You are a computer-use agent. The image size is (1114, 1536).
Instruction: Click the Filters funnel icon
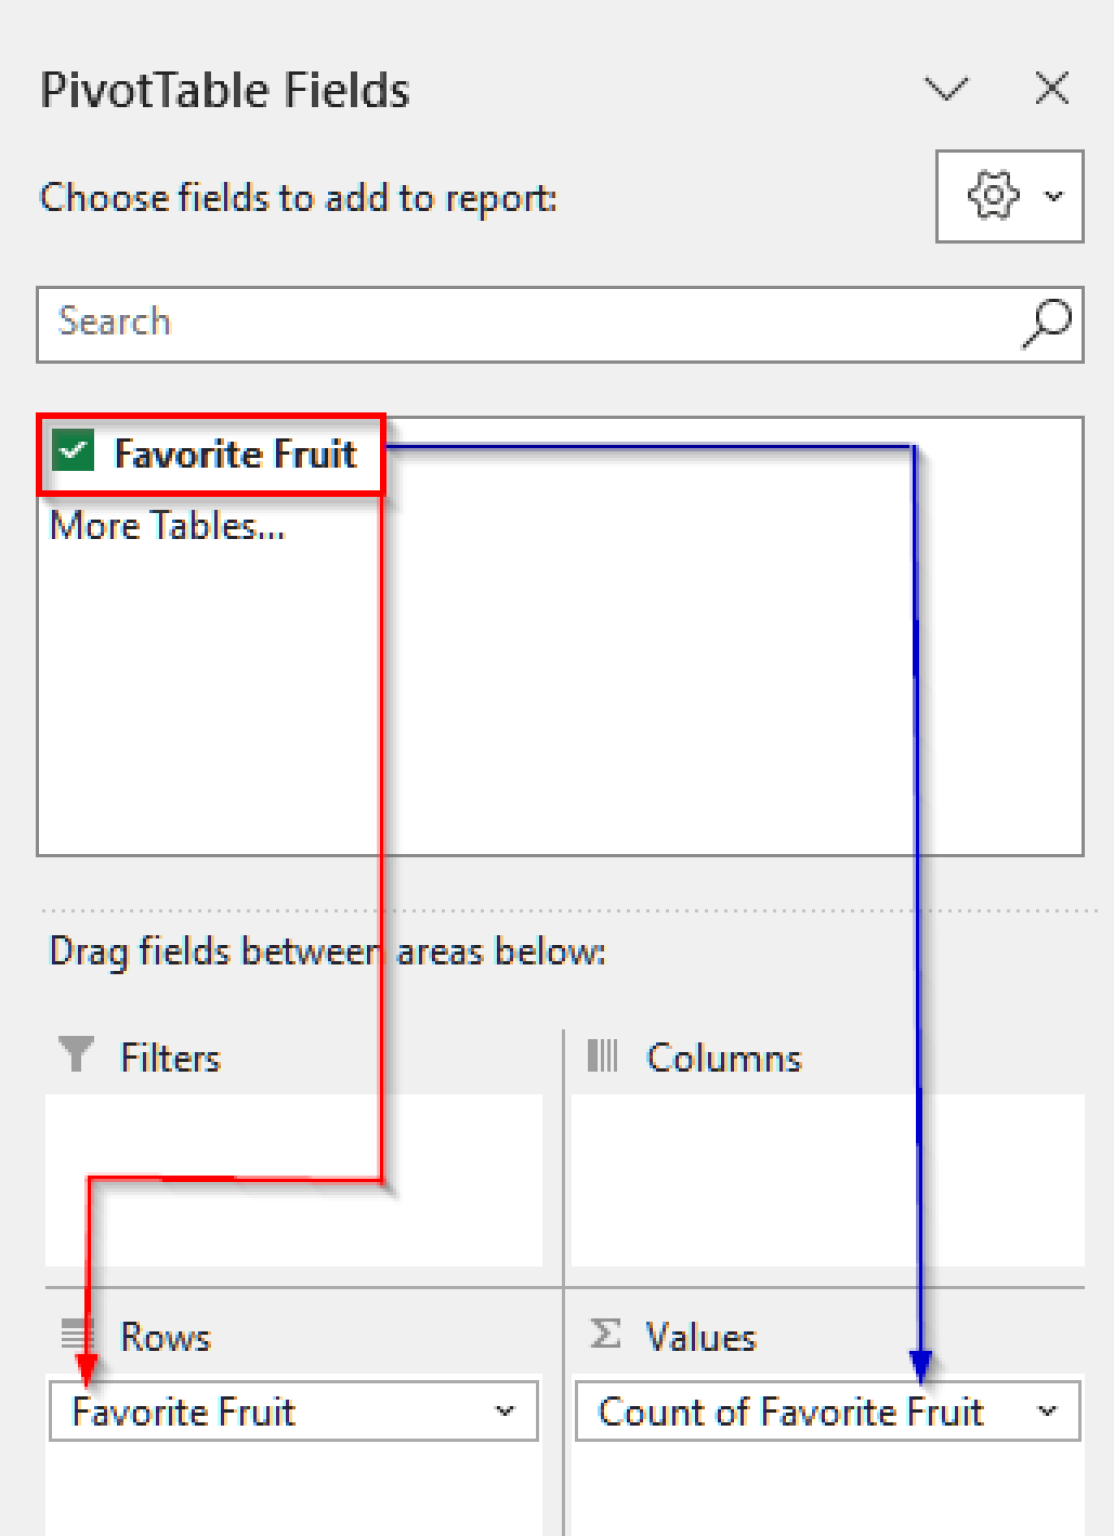[x=76, y=1055]
